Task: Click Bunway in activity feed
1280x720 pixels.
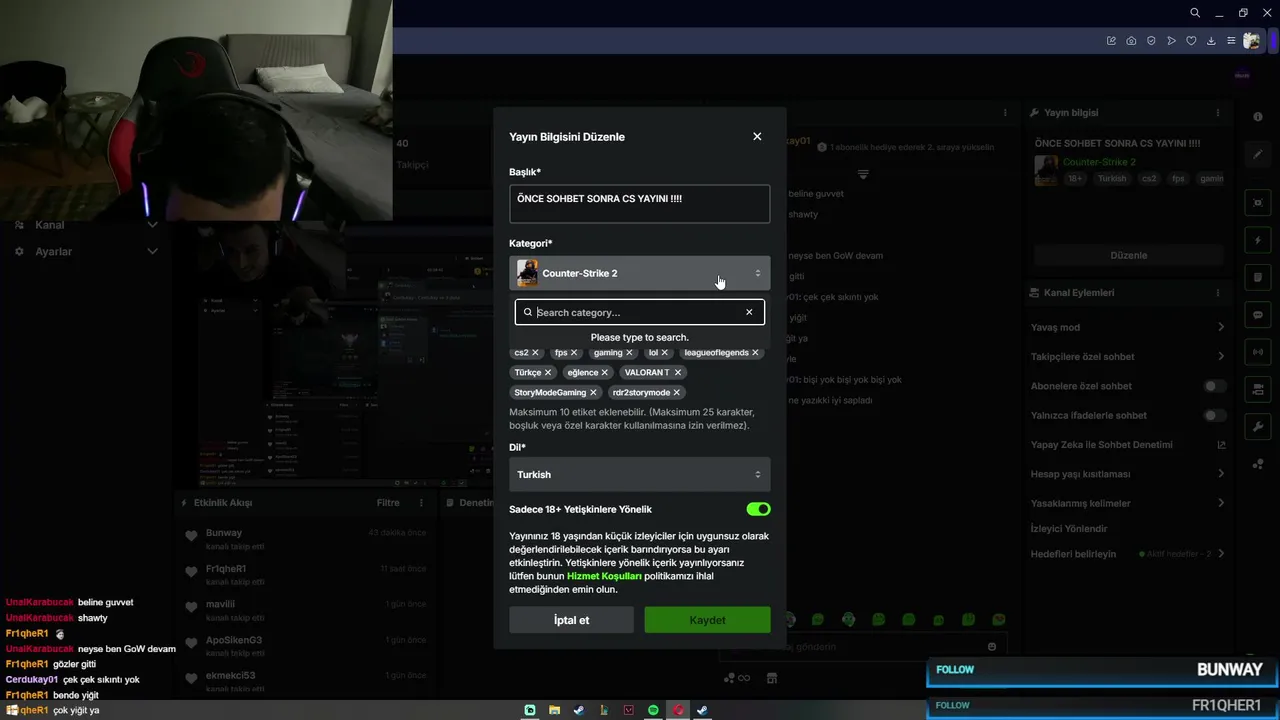Action: [x=224, y=533]
